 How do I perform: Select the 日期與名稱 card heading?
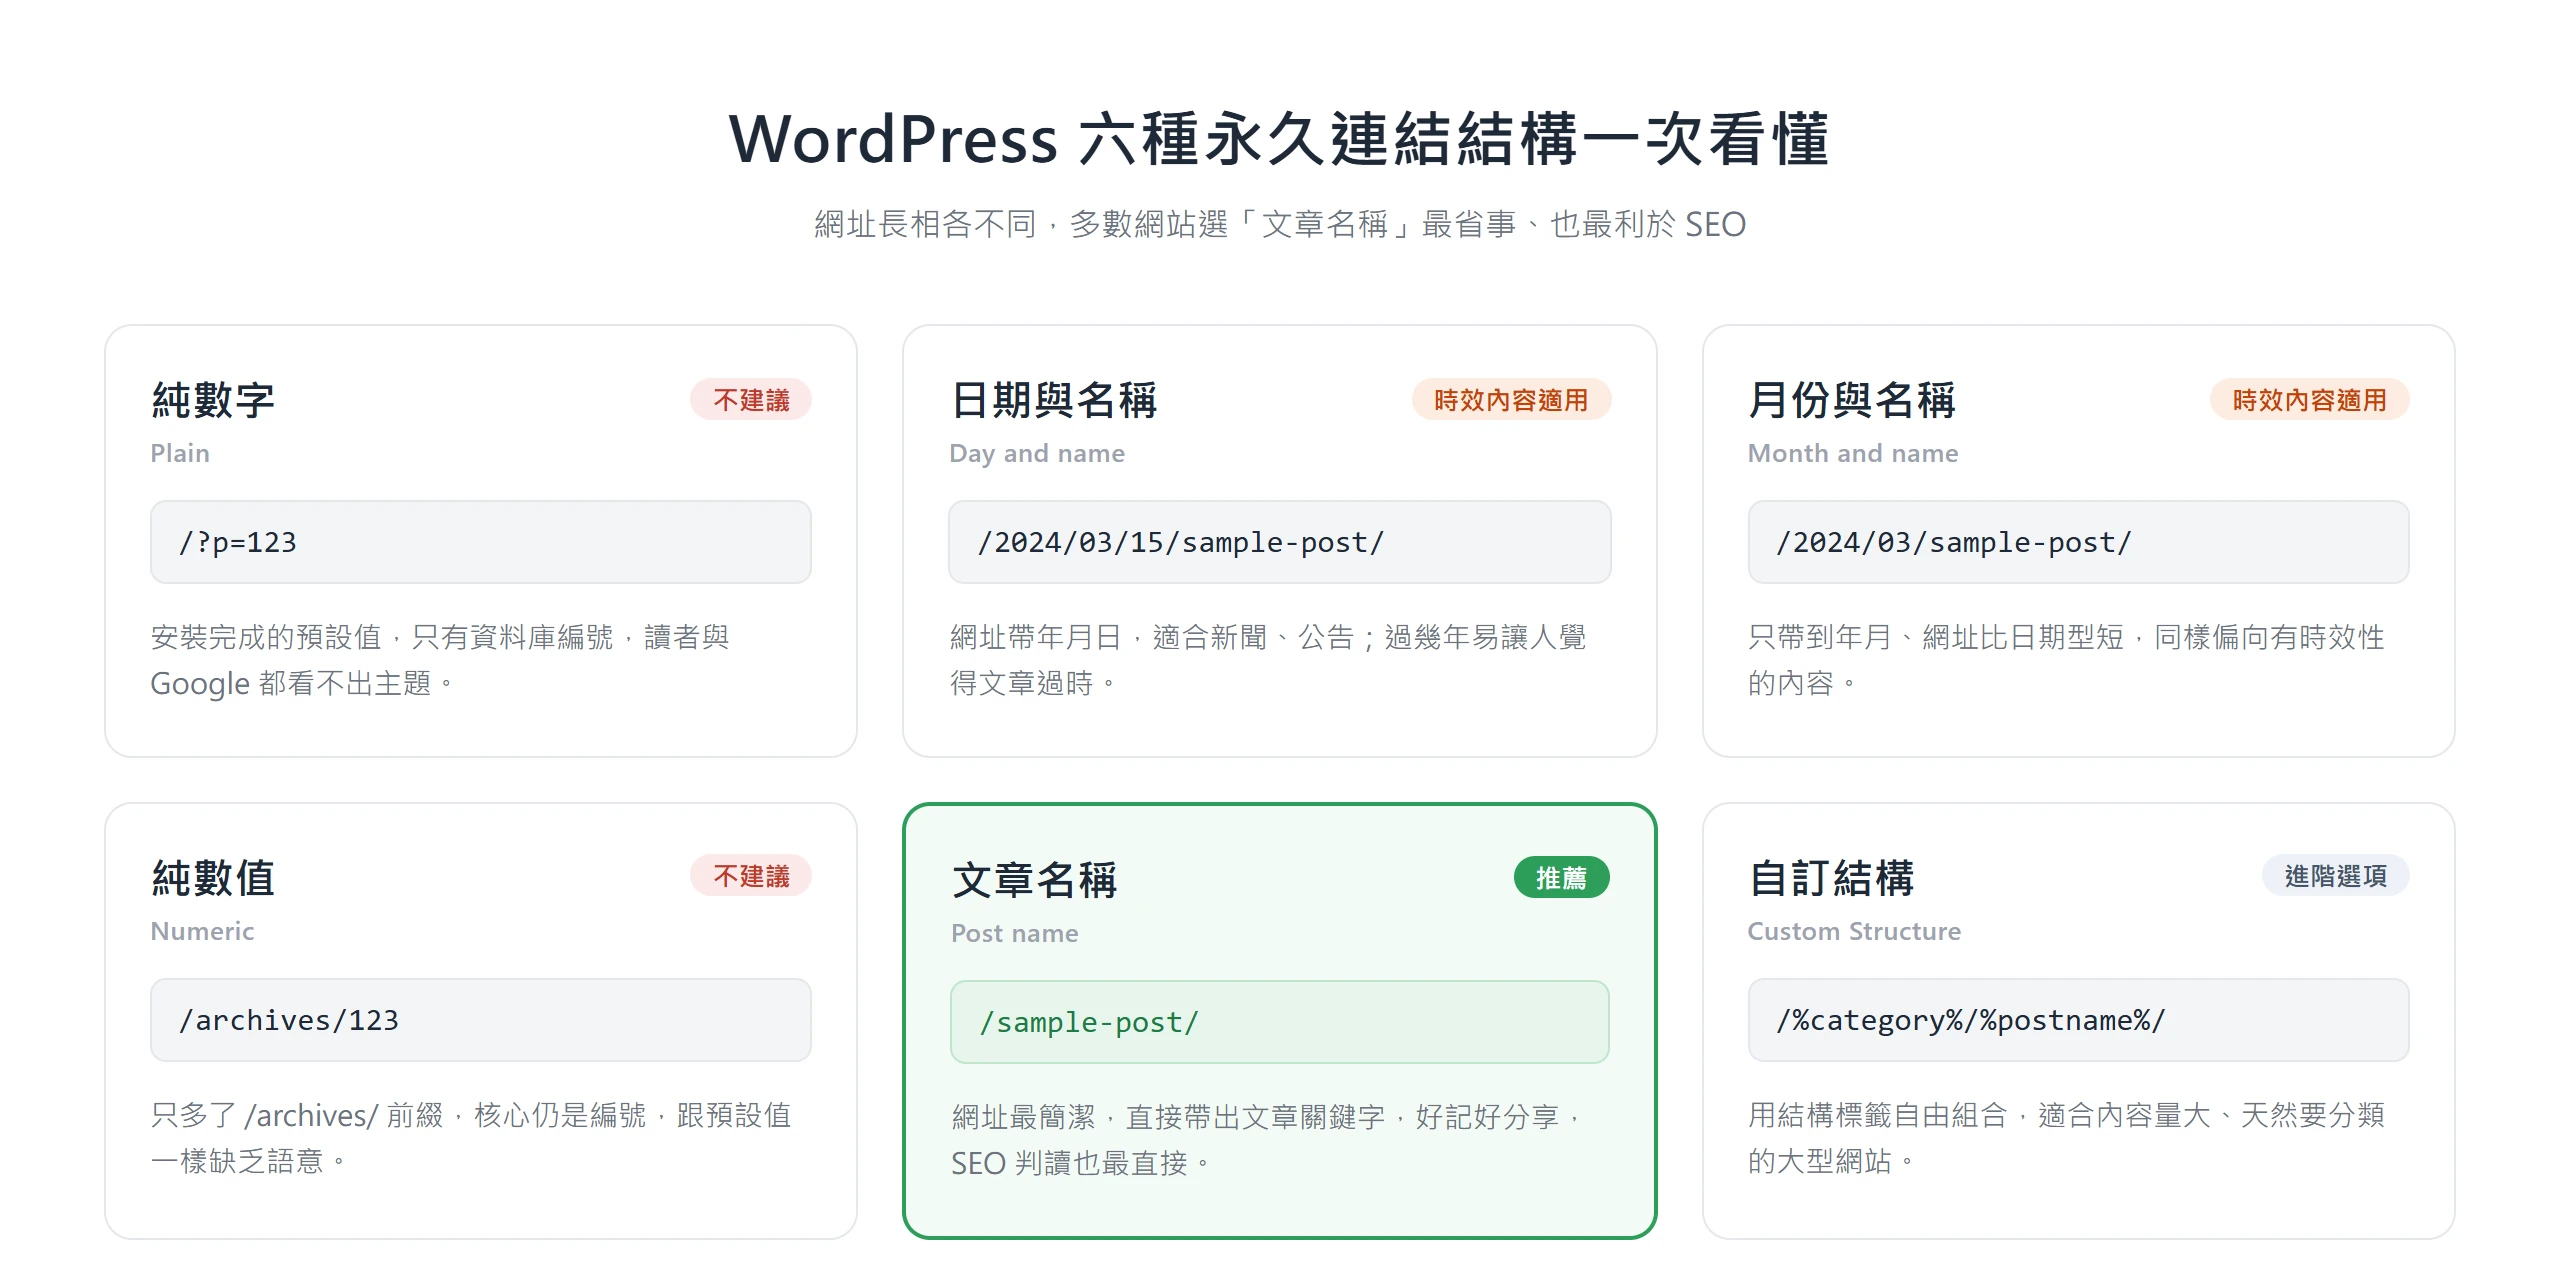[x=1054, y=400]
